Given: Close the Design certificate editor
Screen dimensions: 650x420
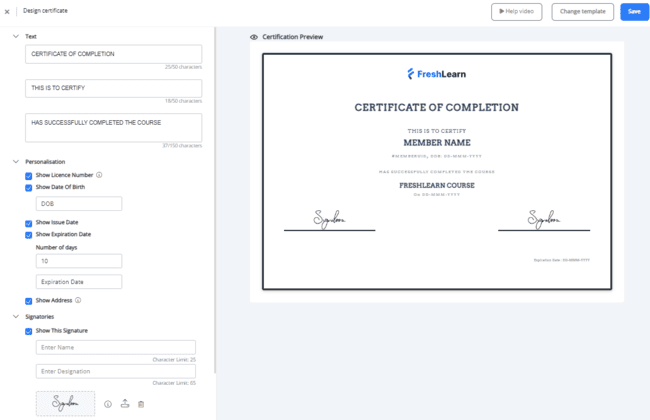Looking at the screenshot, I should (x=7, y=12).
